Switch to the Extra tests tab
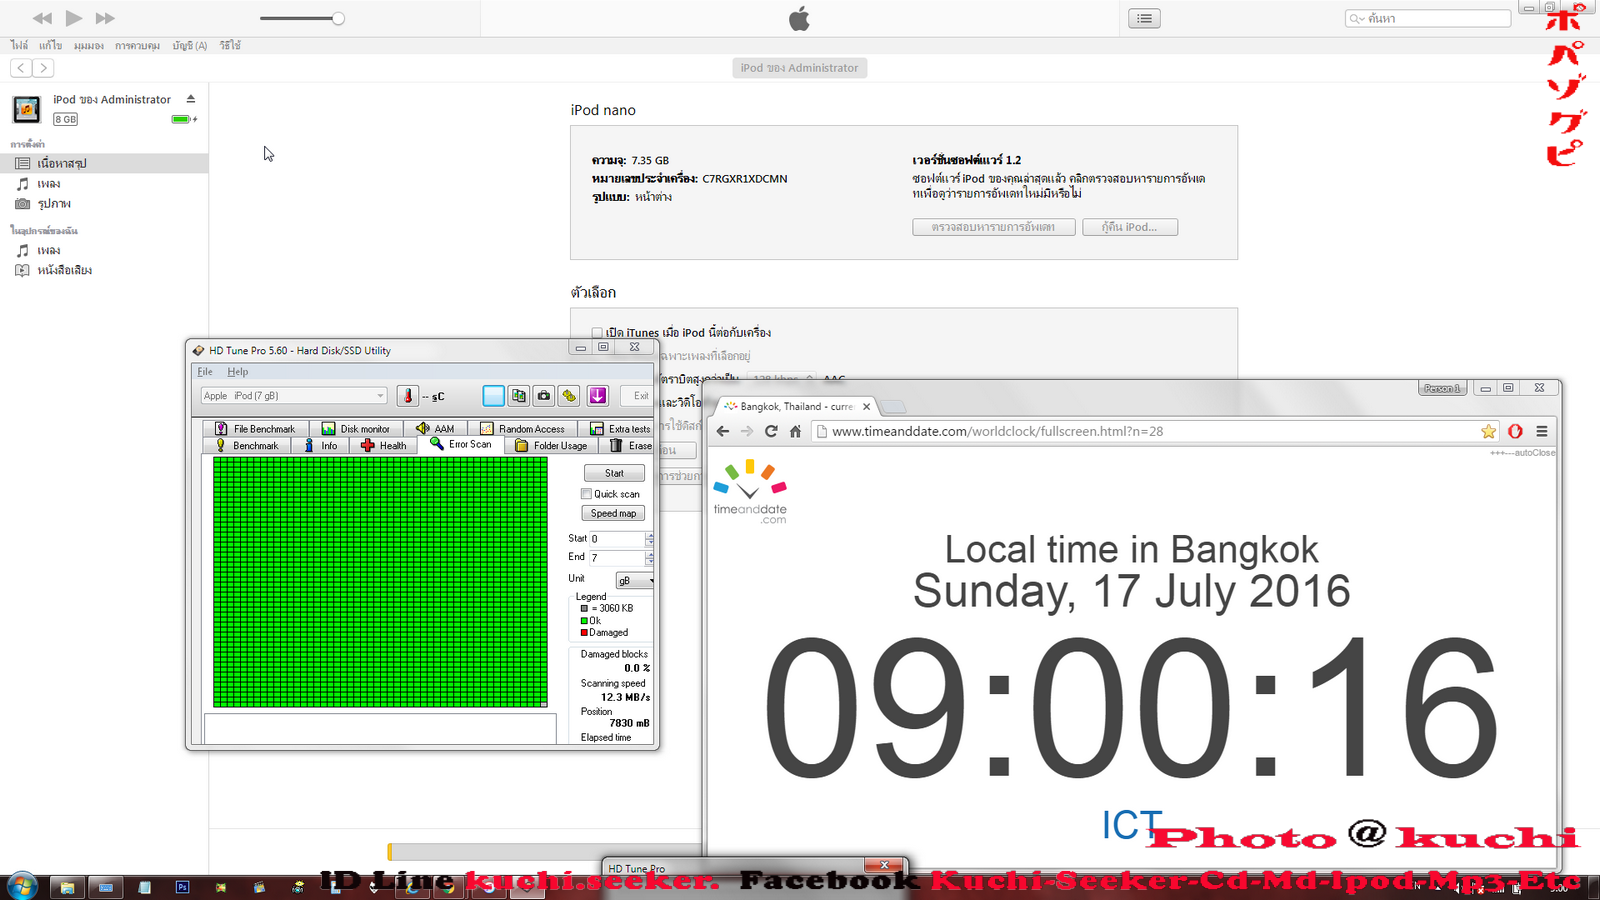The height and width of the screenshot is (900, 1600). [620, 428]
